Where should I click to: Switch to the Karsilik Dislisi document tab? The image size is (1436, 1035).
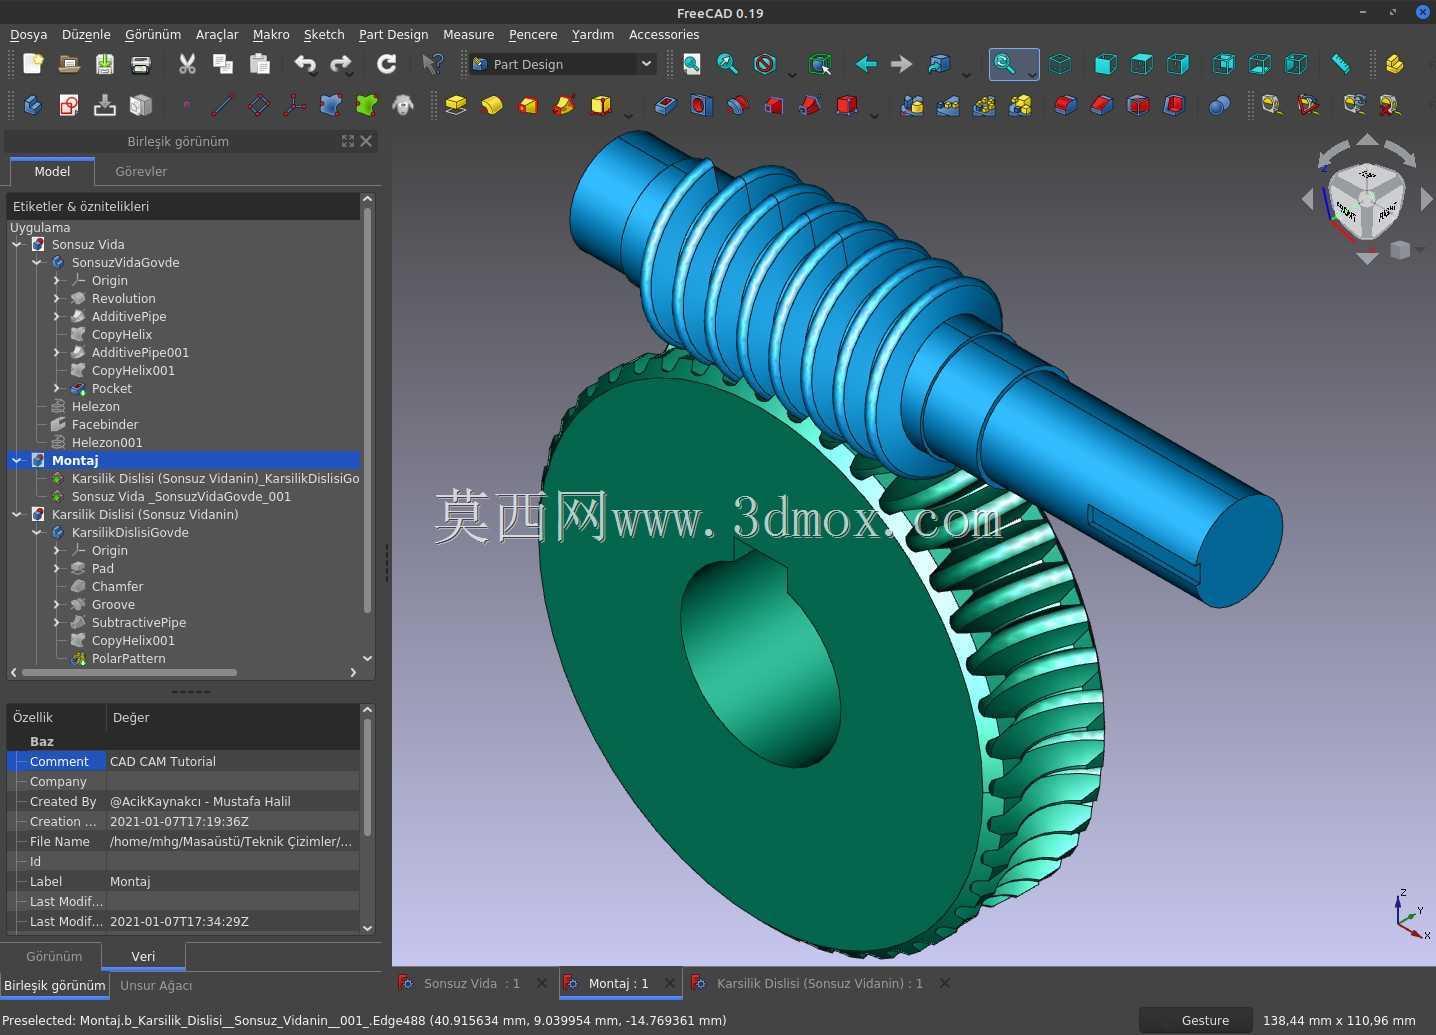[820, 983]
